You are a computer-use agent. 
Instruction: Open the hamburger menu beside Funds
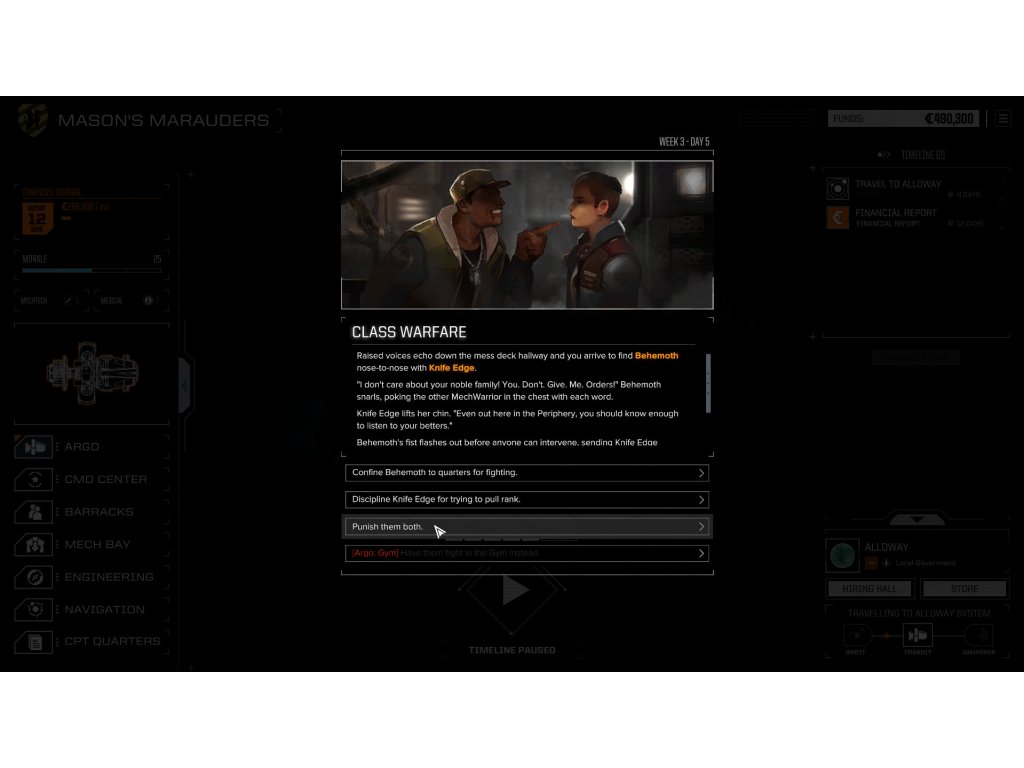[1003, 119]
